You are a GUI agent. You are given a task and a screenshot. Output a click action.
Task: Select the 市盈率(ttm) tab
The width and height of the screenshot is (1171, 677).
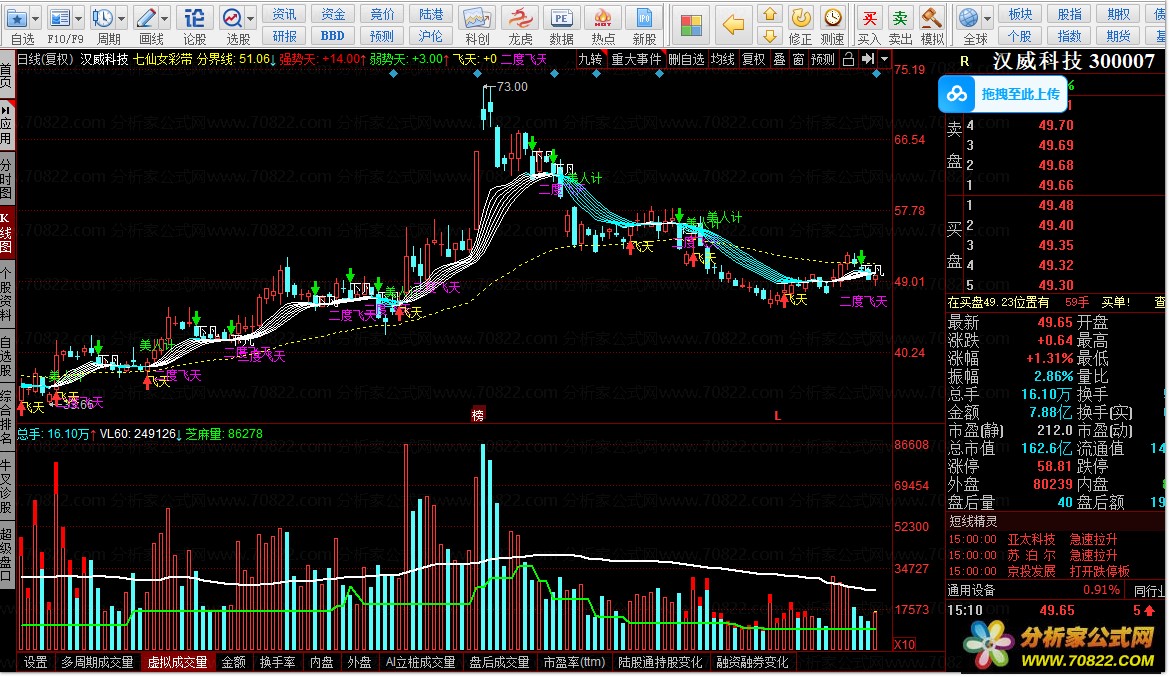tap(574, 662)
